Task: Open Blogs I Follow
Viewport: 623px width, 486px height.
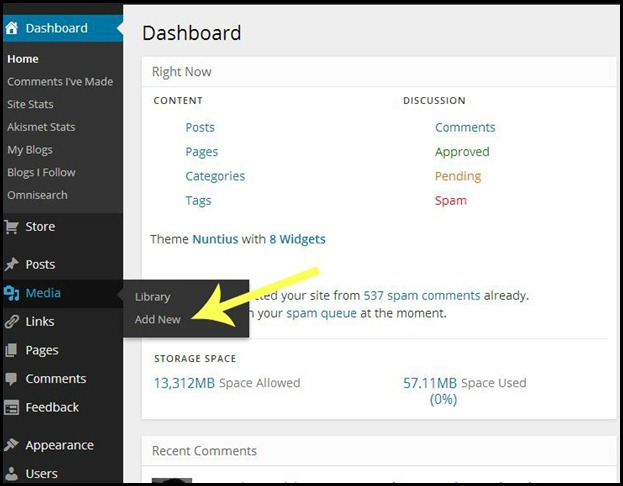Action: pyautogui.click(x=41, y=172)
